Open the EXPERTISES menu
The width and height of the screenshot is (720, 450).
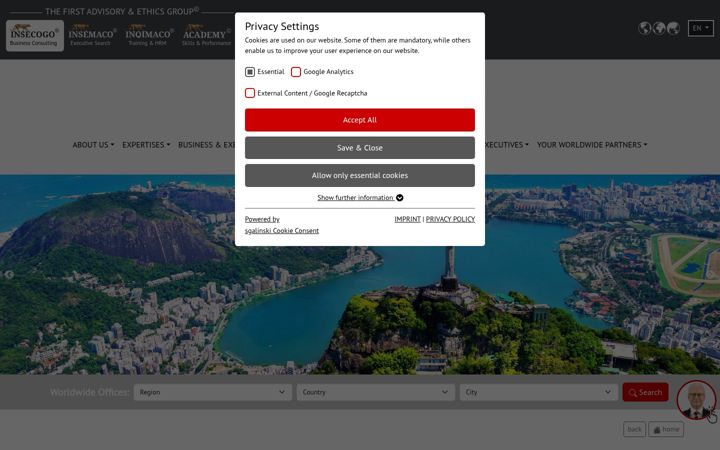point(146,145)
